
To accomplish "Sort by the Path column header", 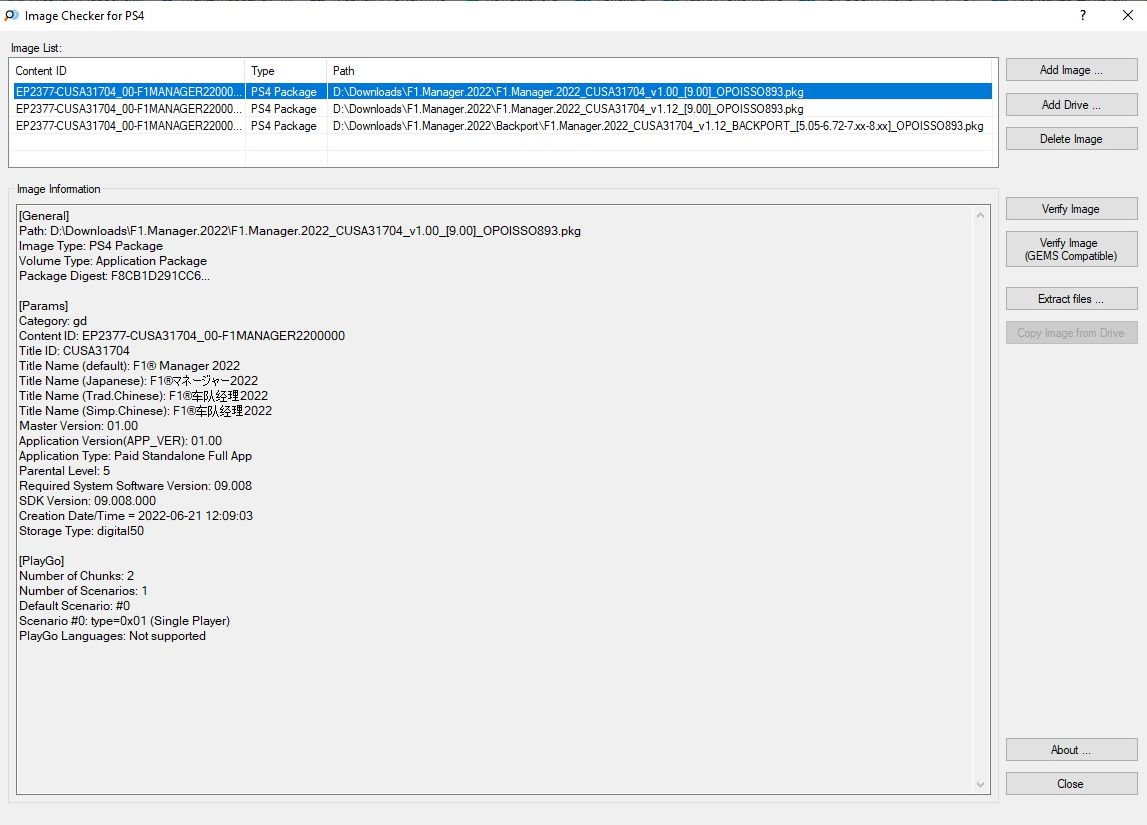I will [658, 71].
